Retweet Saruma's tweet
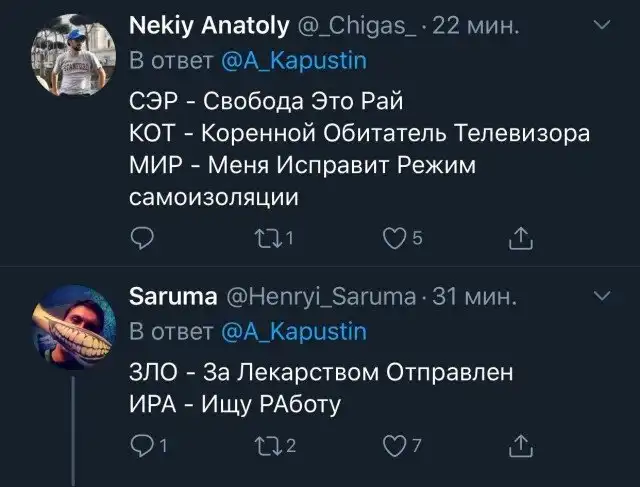Viewport: 640px width, 487px height. click(270, 445)
